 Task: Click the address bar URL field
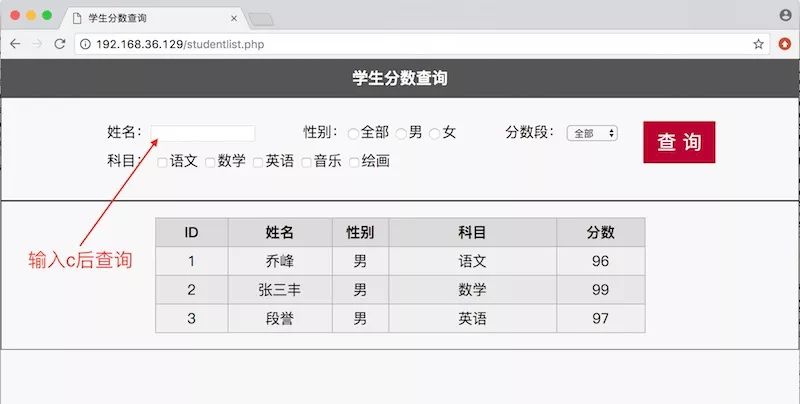pyautogui.click(x=422, y=44)
